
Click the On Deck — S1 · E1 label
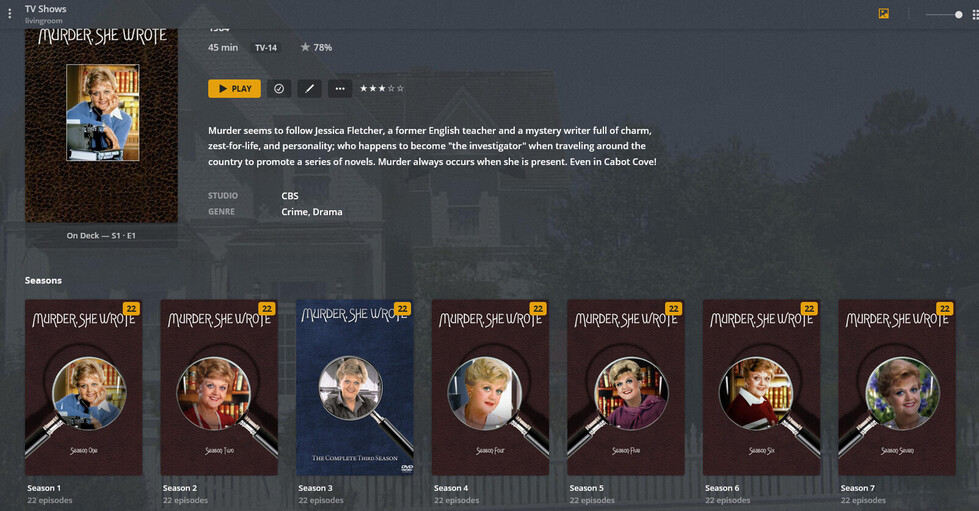tap(101, 236)
